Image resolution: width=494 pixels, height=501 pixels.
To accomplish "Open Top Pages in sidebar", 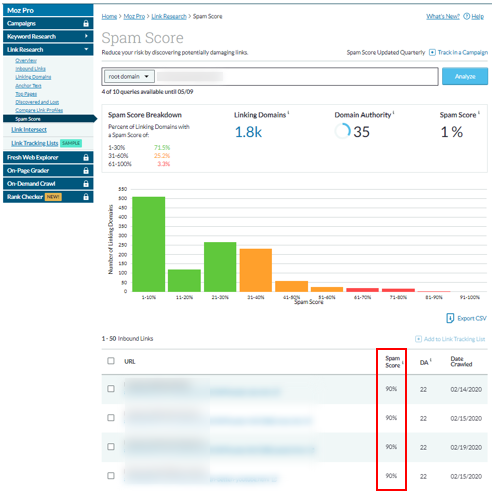I will pos(26,94).
